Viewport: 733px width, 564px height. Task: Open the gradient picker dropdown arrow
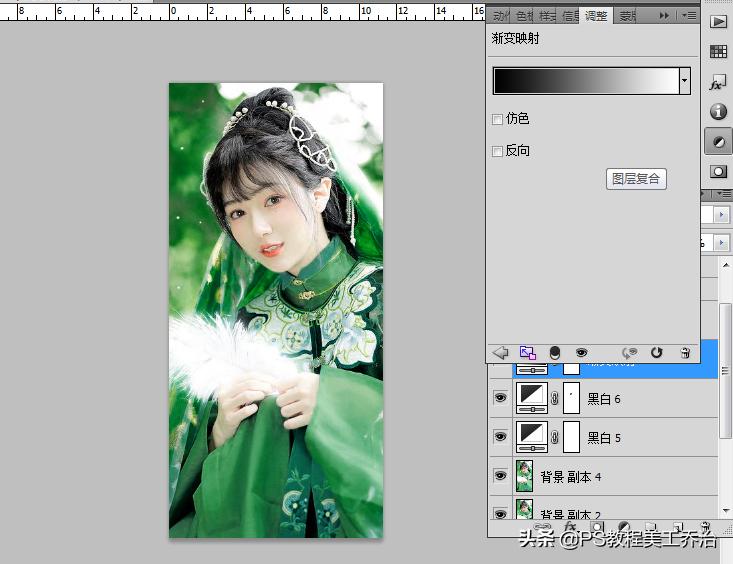point(684,80)
